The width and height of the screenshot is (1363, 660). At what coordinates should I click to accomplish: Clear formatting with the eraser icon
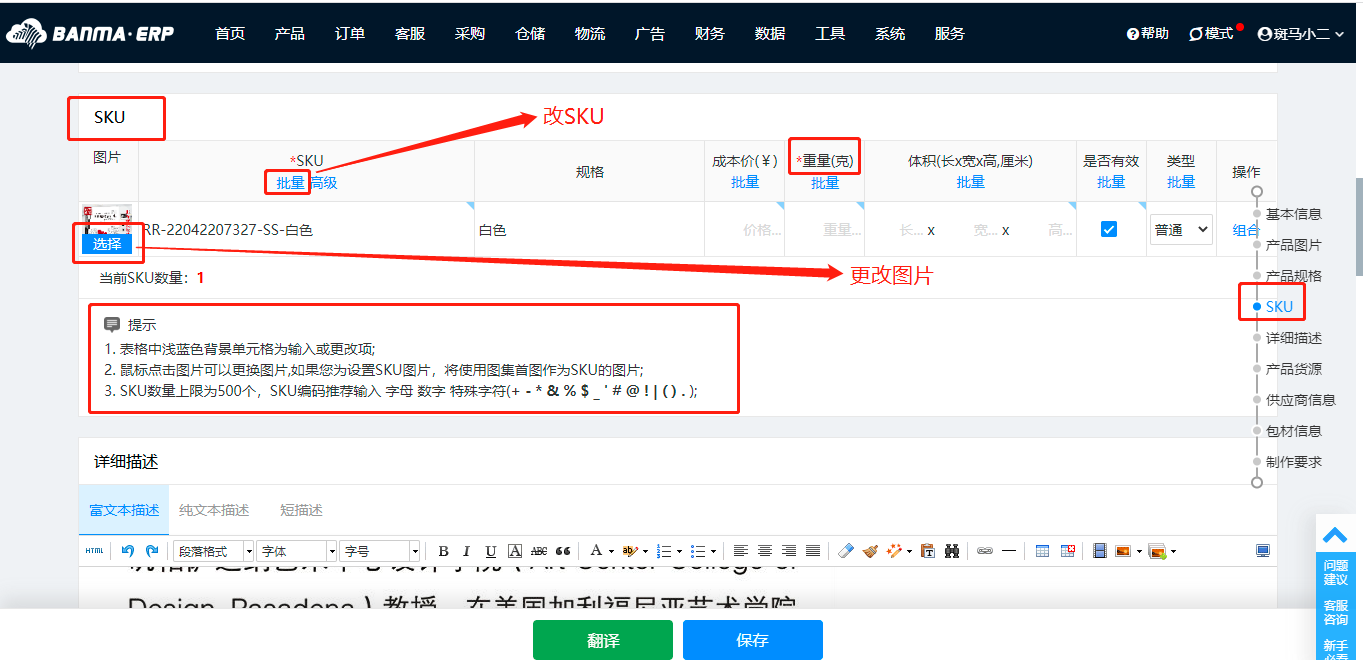tap(846, 551)
